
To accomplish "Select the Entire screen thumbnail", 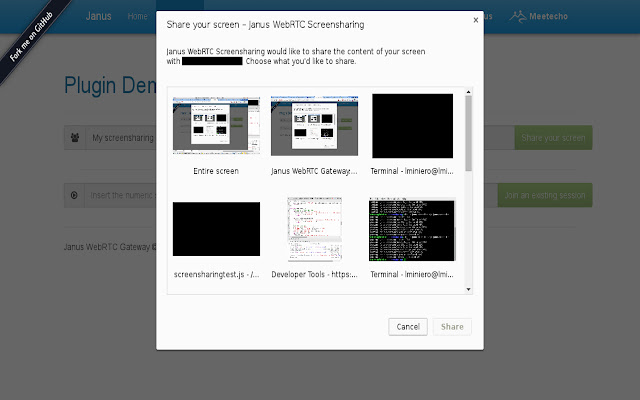I will [216, 125].
